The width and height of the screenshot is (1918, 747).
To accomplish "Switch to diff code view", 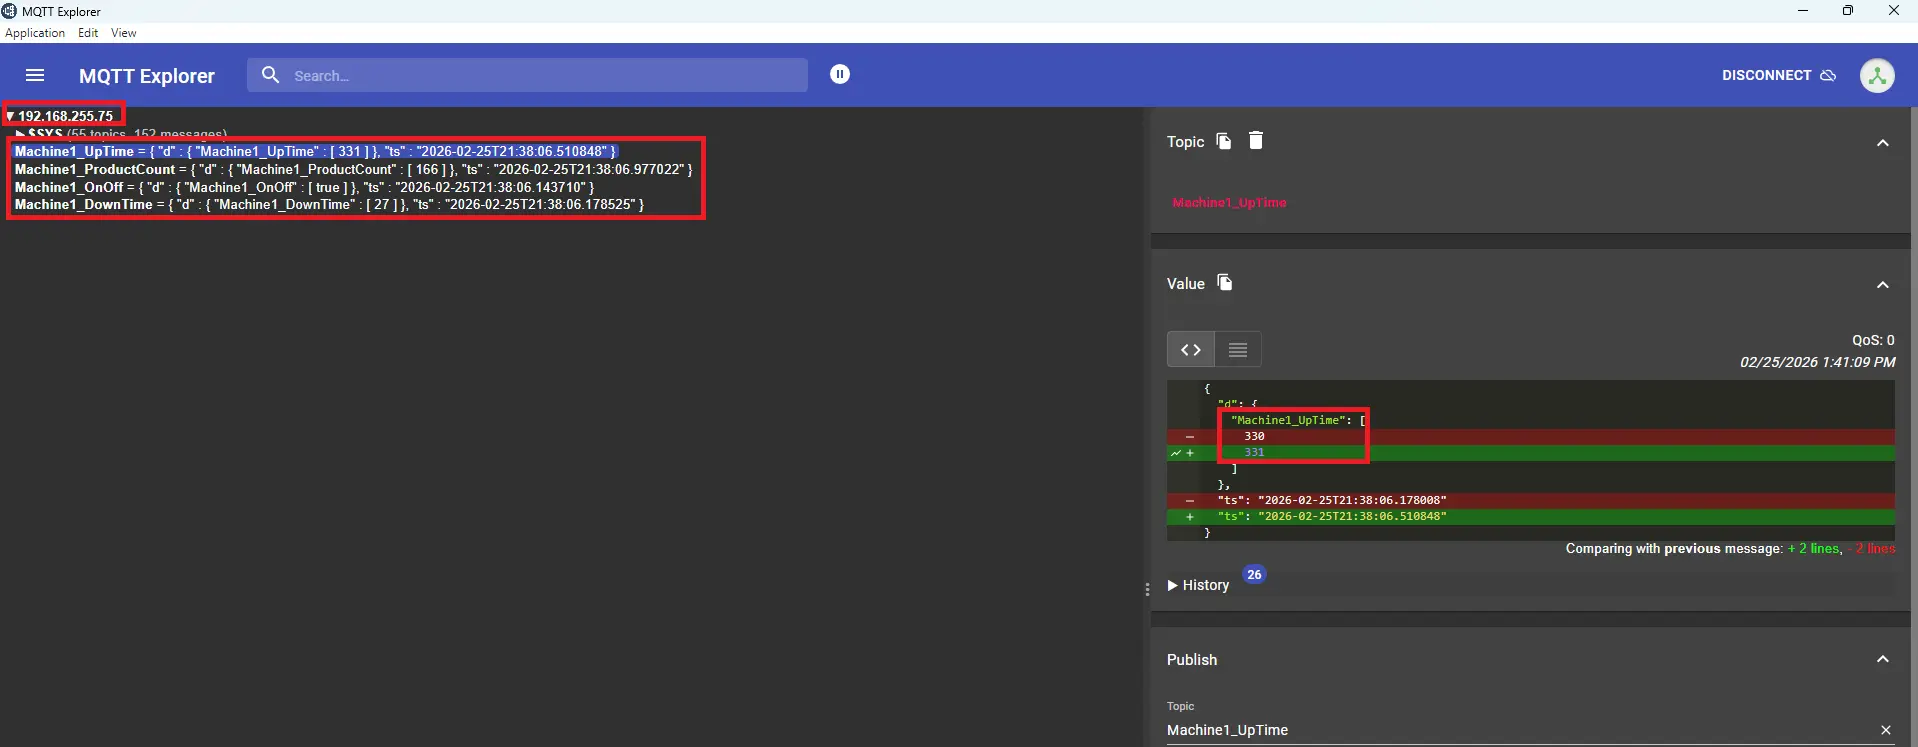I will 1190,350.
